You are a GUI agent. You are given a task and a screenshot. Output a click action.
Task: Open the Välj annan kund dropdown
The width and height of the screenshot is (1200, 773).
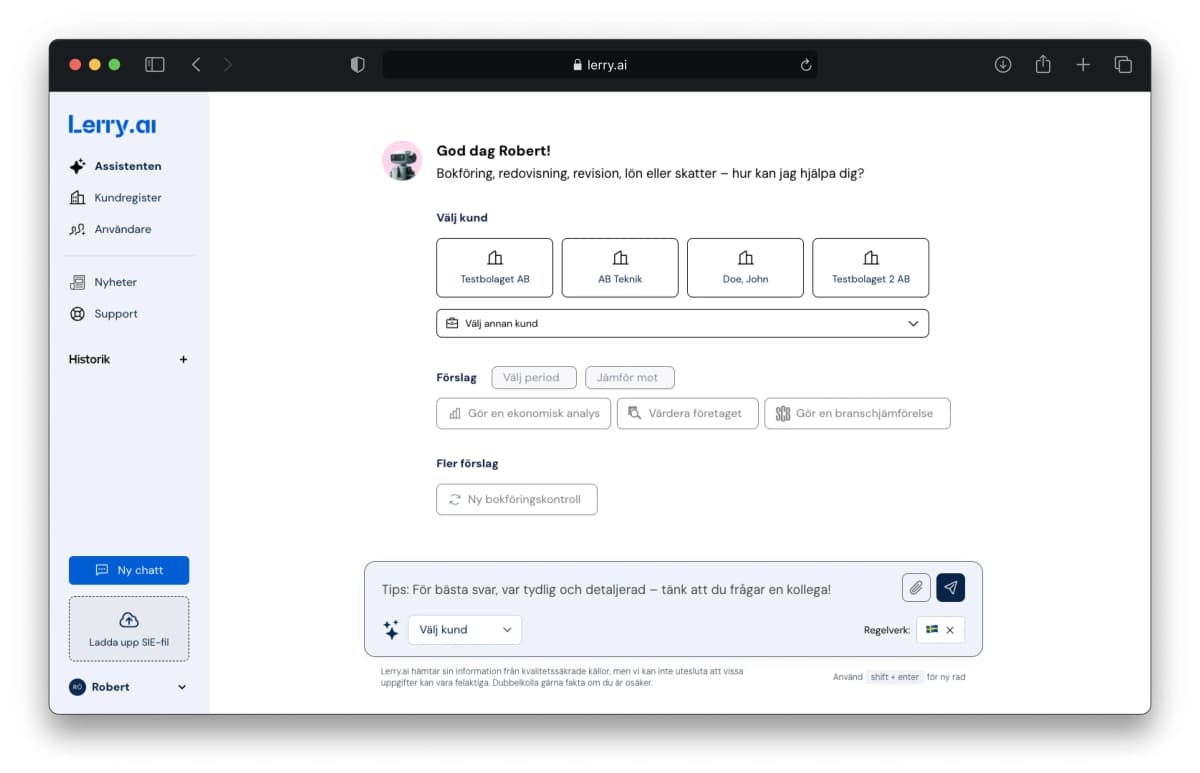point(682,323)
